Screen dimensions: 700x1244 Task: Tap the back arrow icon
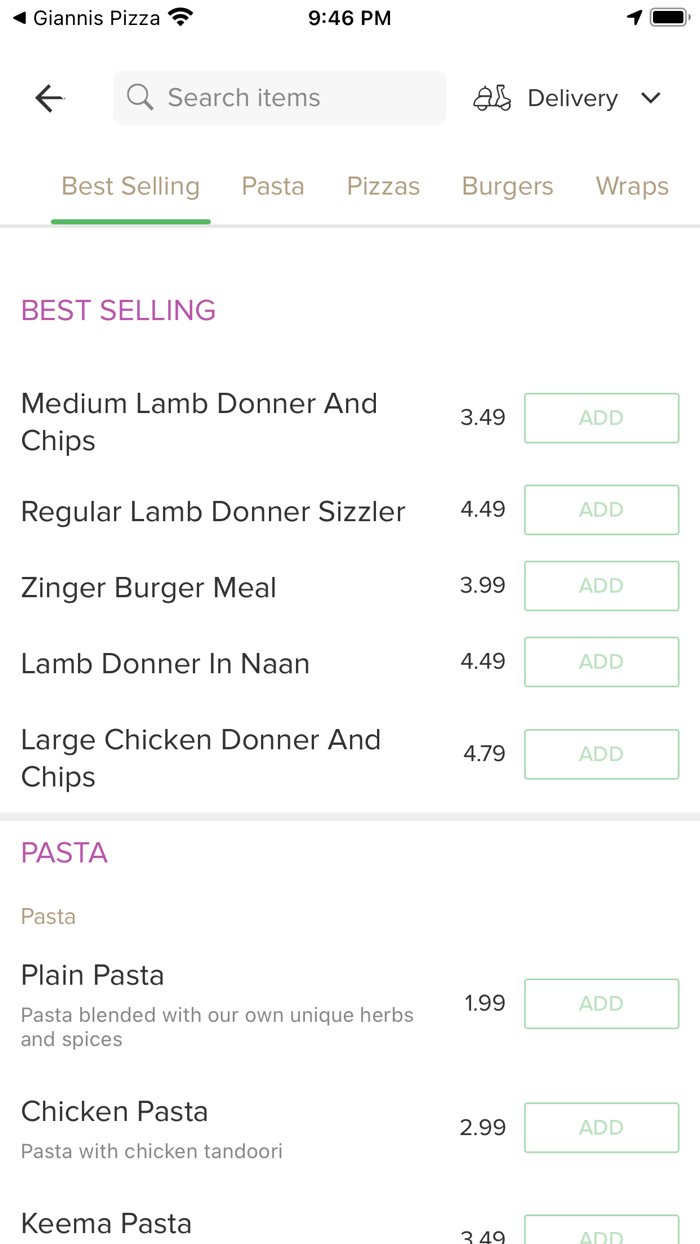pos(49,98)
